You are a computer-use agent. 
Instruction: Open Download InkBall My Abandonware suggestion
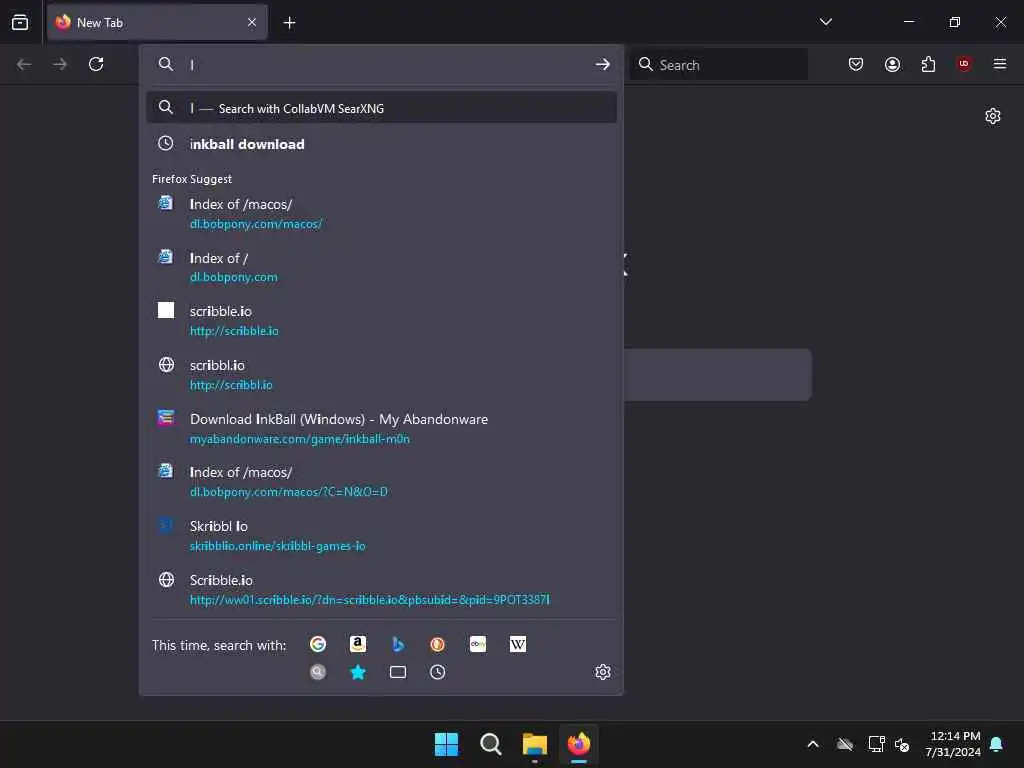coord(381,428)
